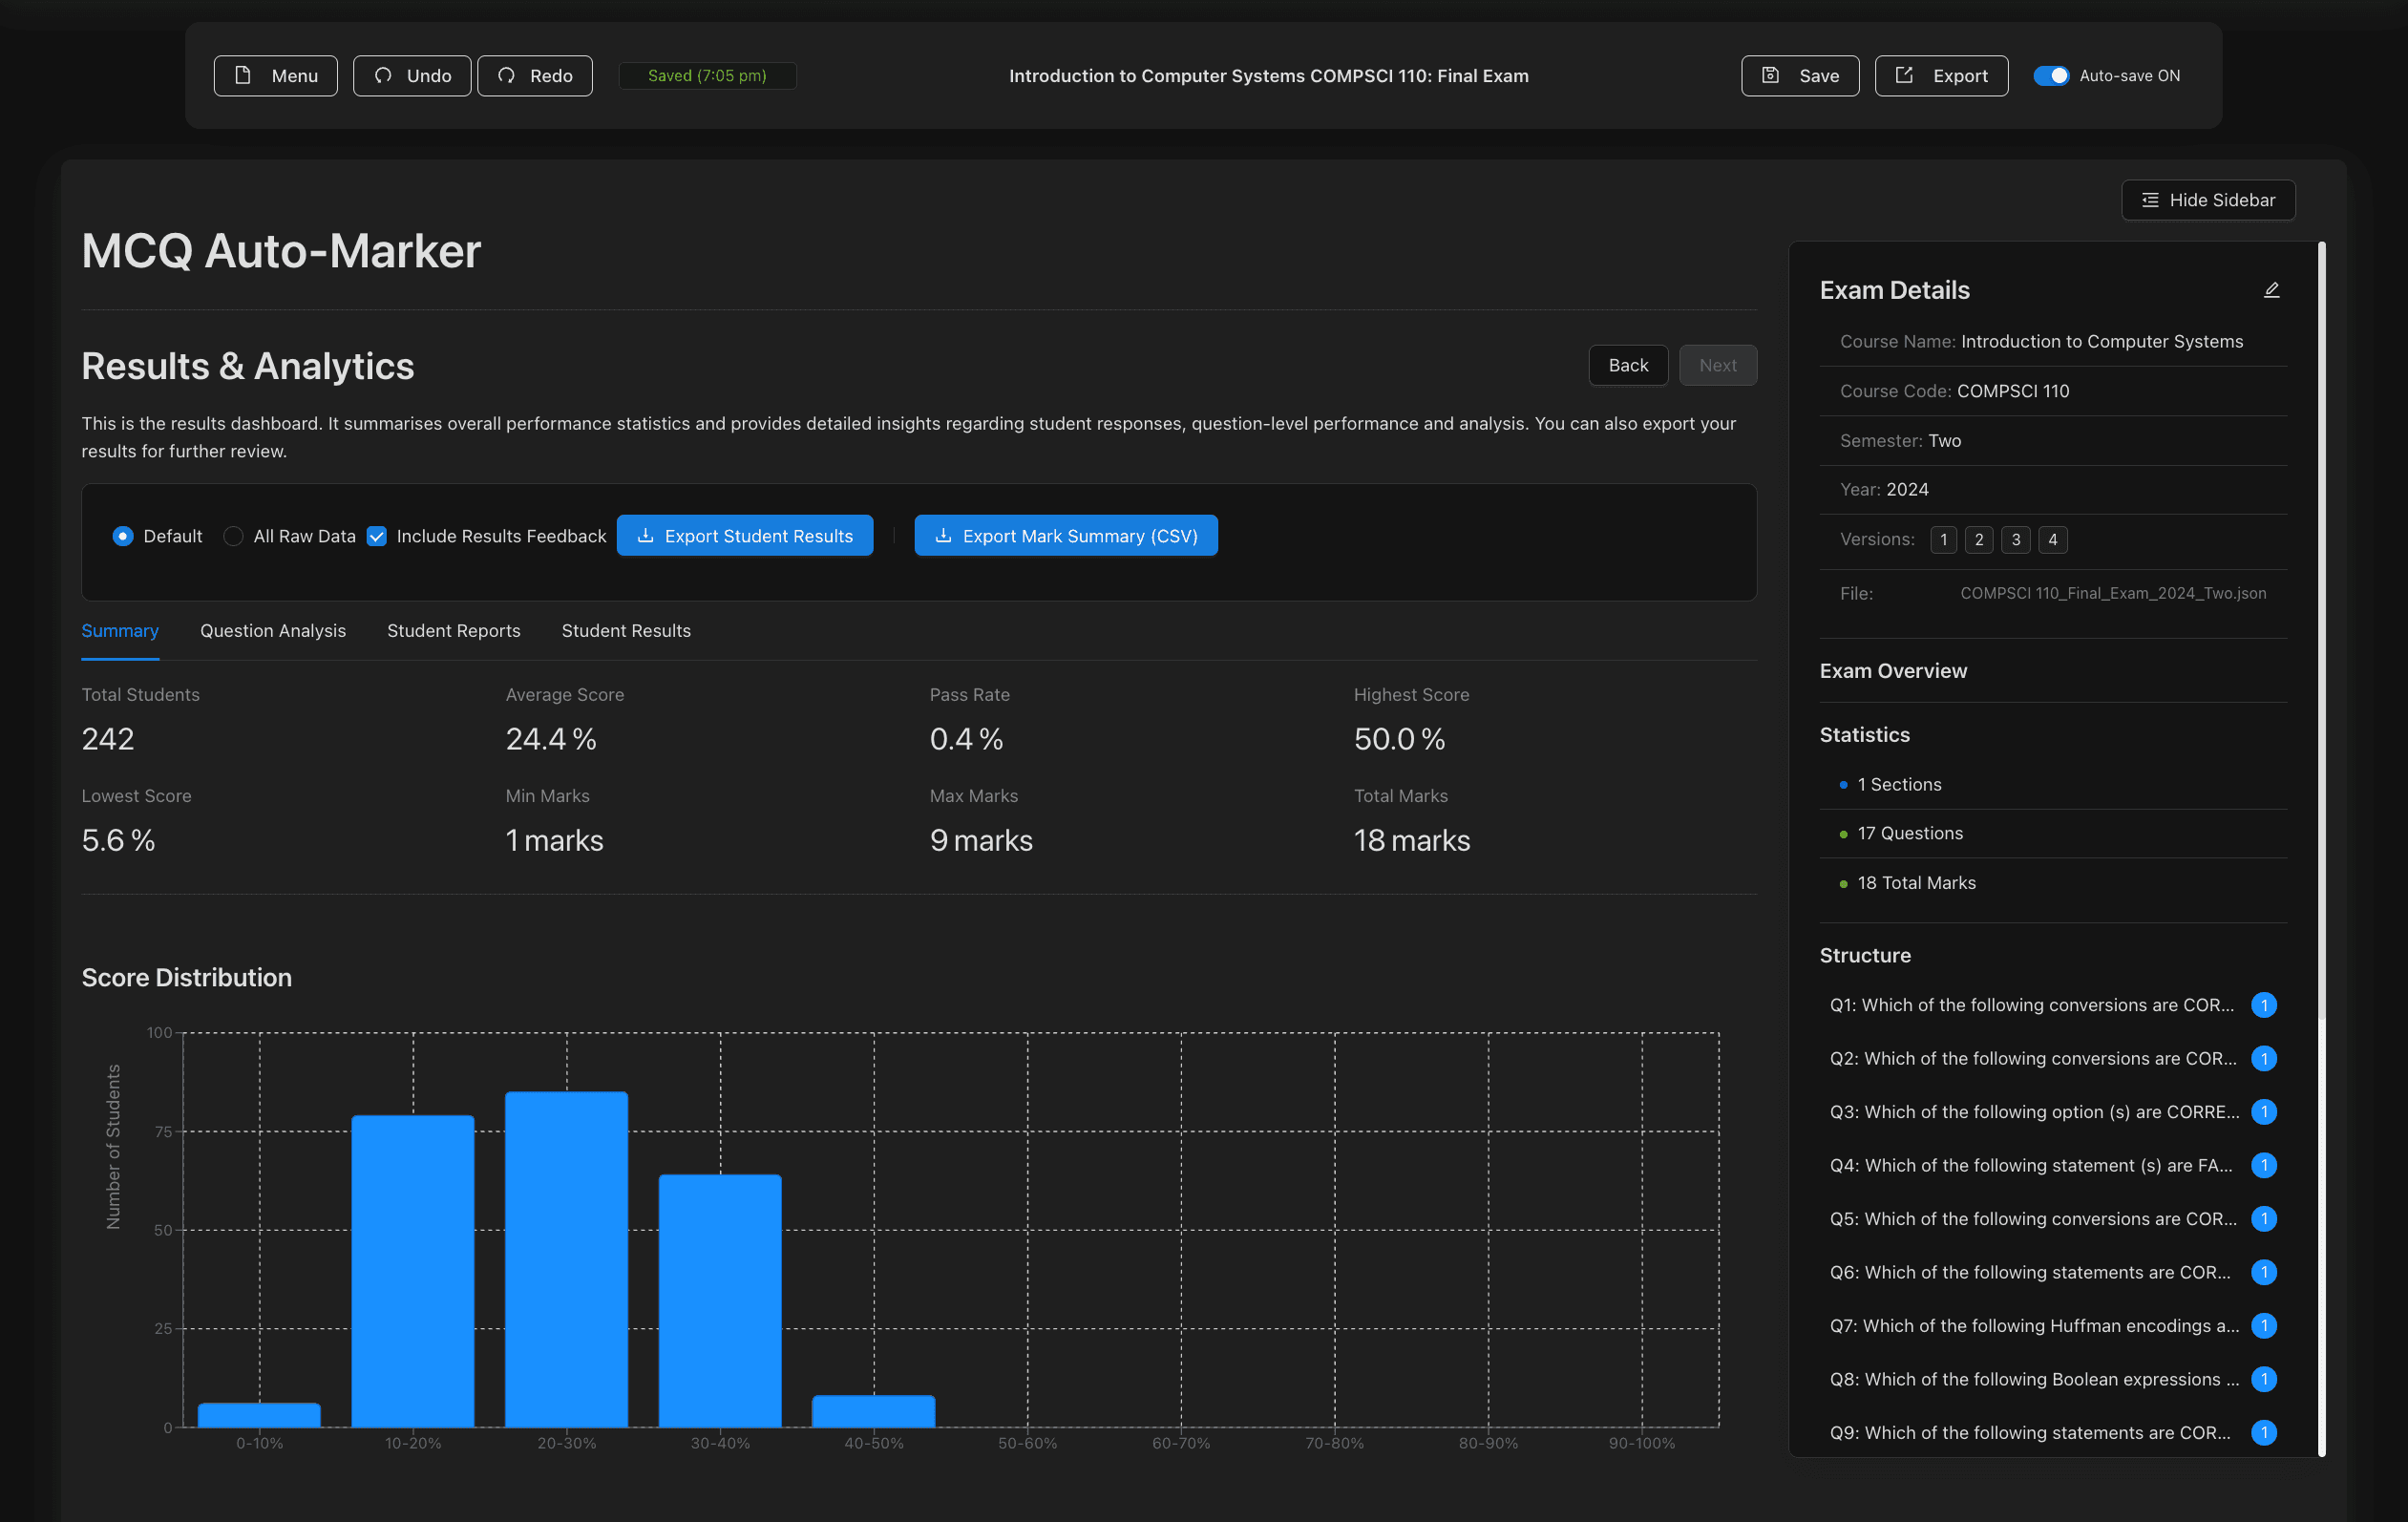2408x1522 pixels.
Task: Switch to the Question Analysis tab
Action: click(272, 631)
